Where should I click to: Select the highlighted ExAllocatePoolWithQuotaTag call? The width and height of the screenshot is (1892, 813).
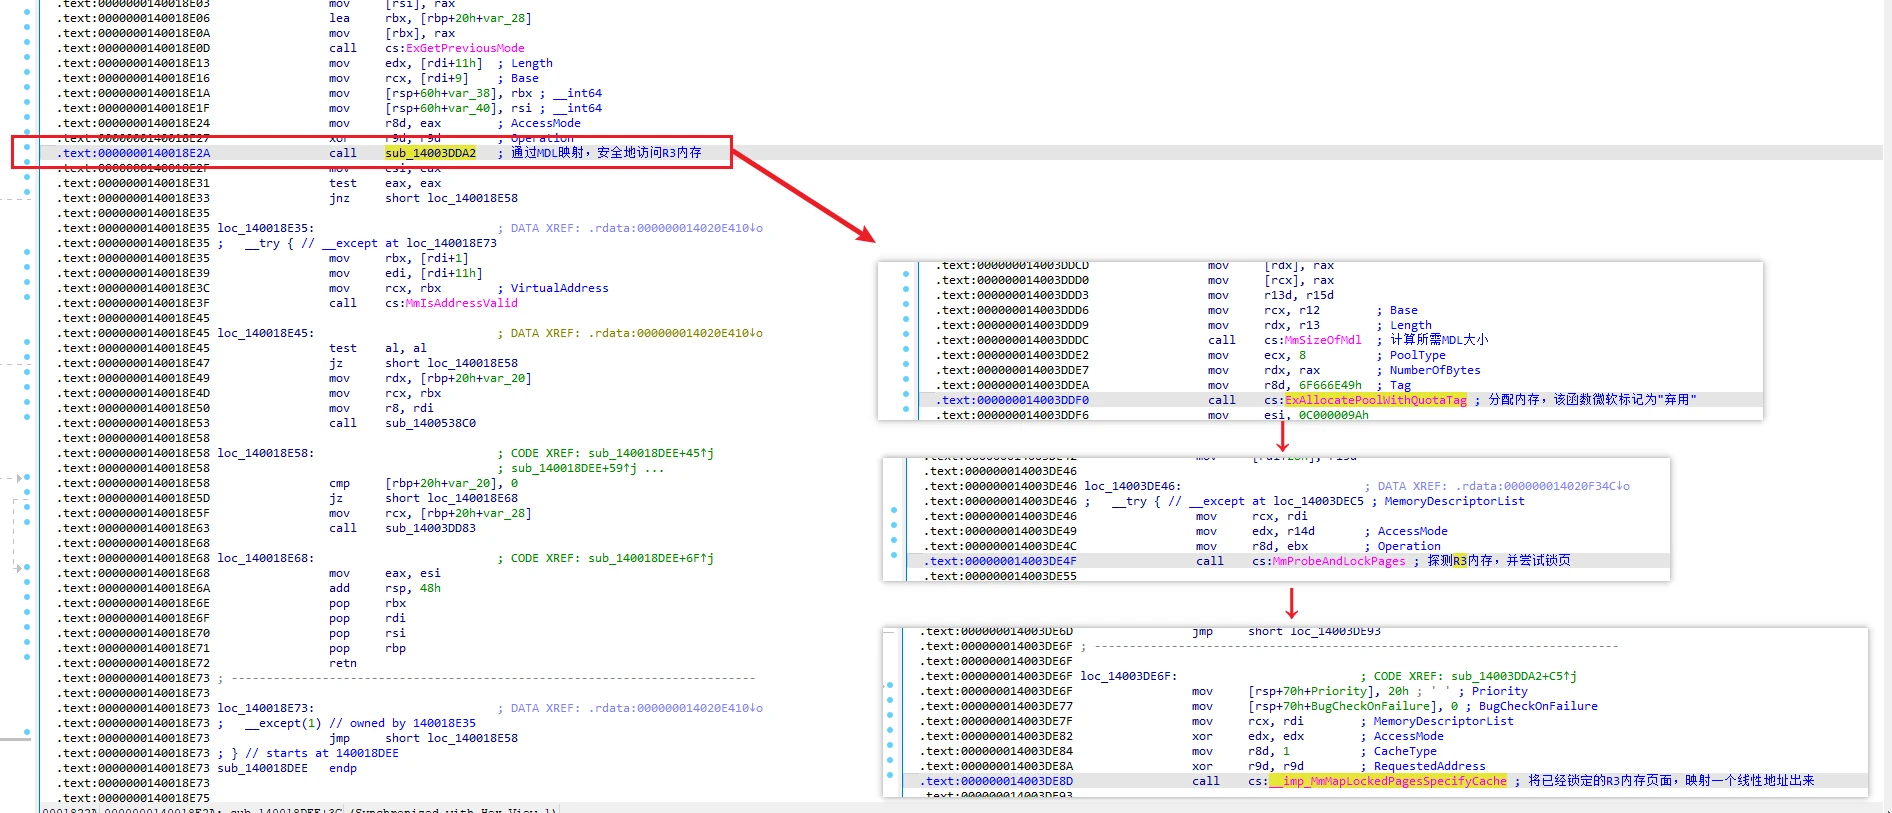pos(1376,400)
